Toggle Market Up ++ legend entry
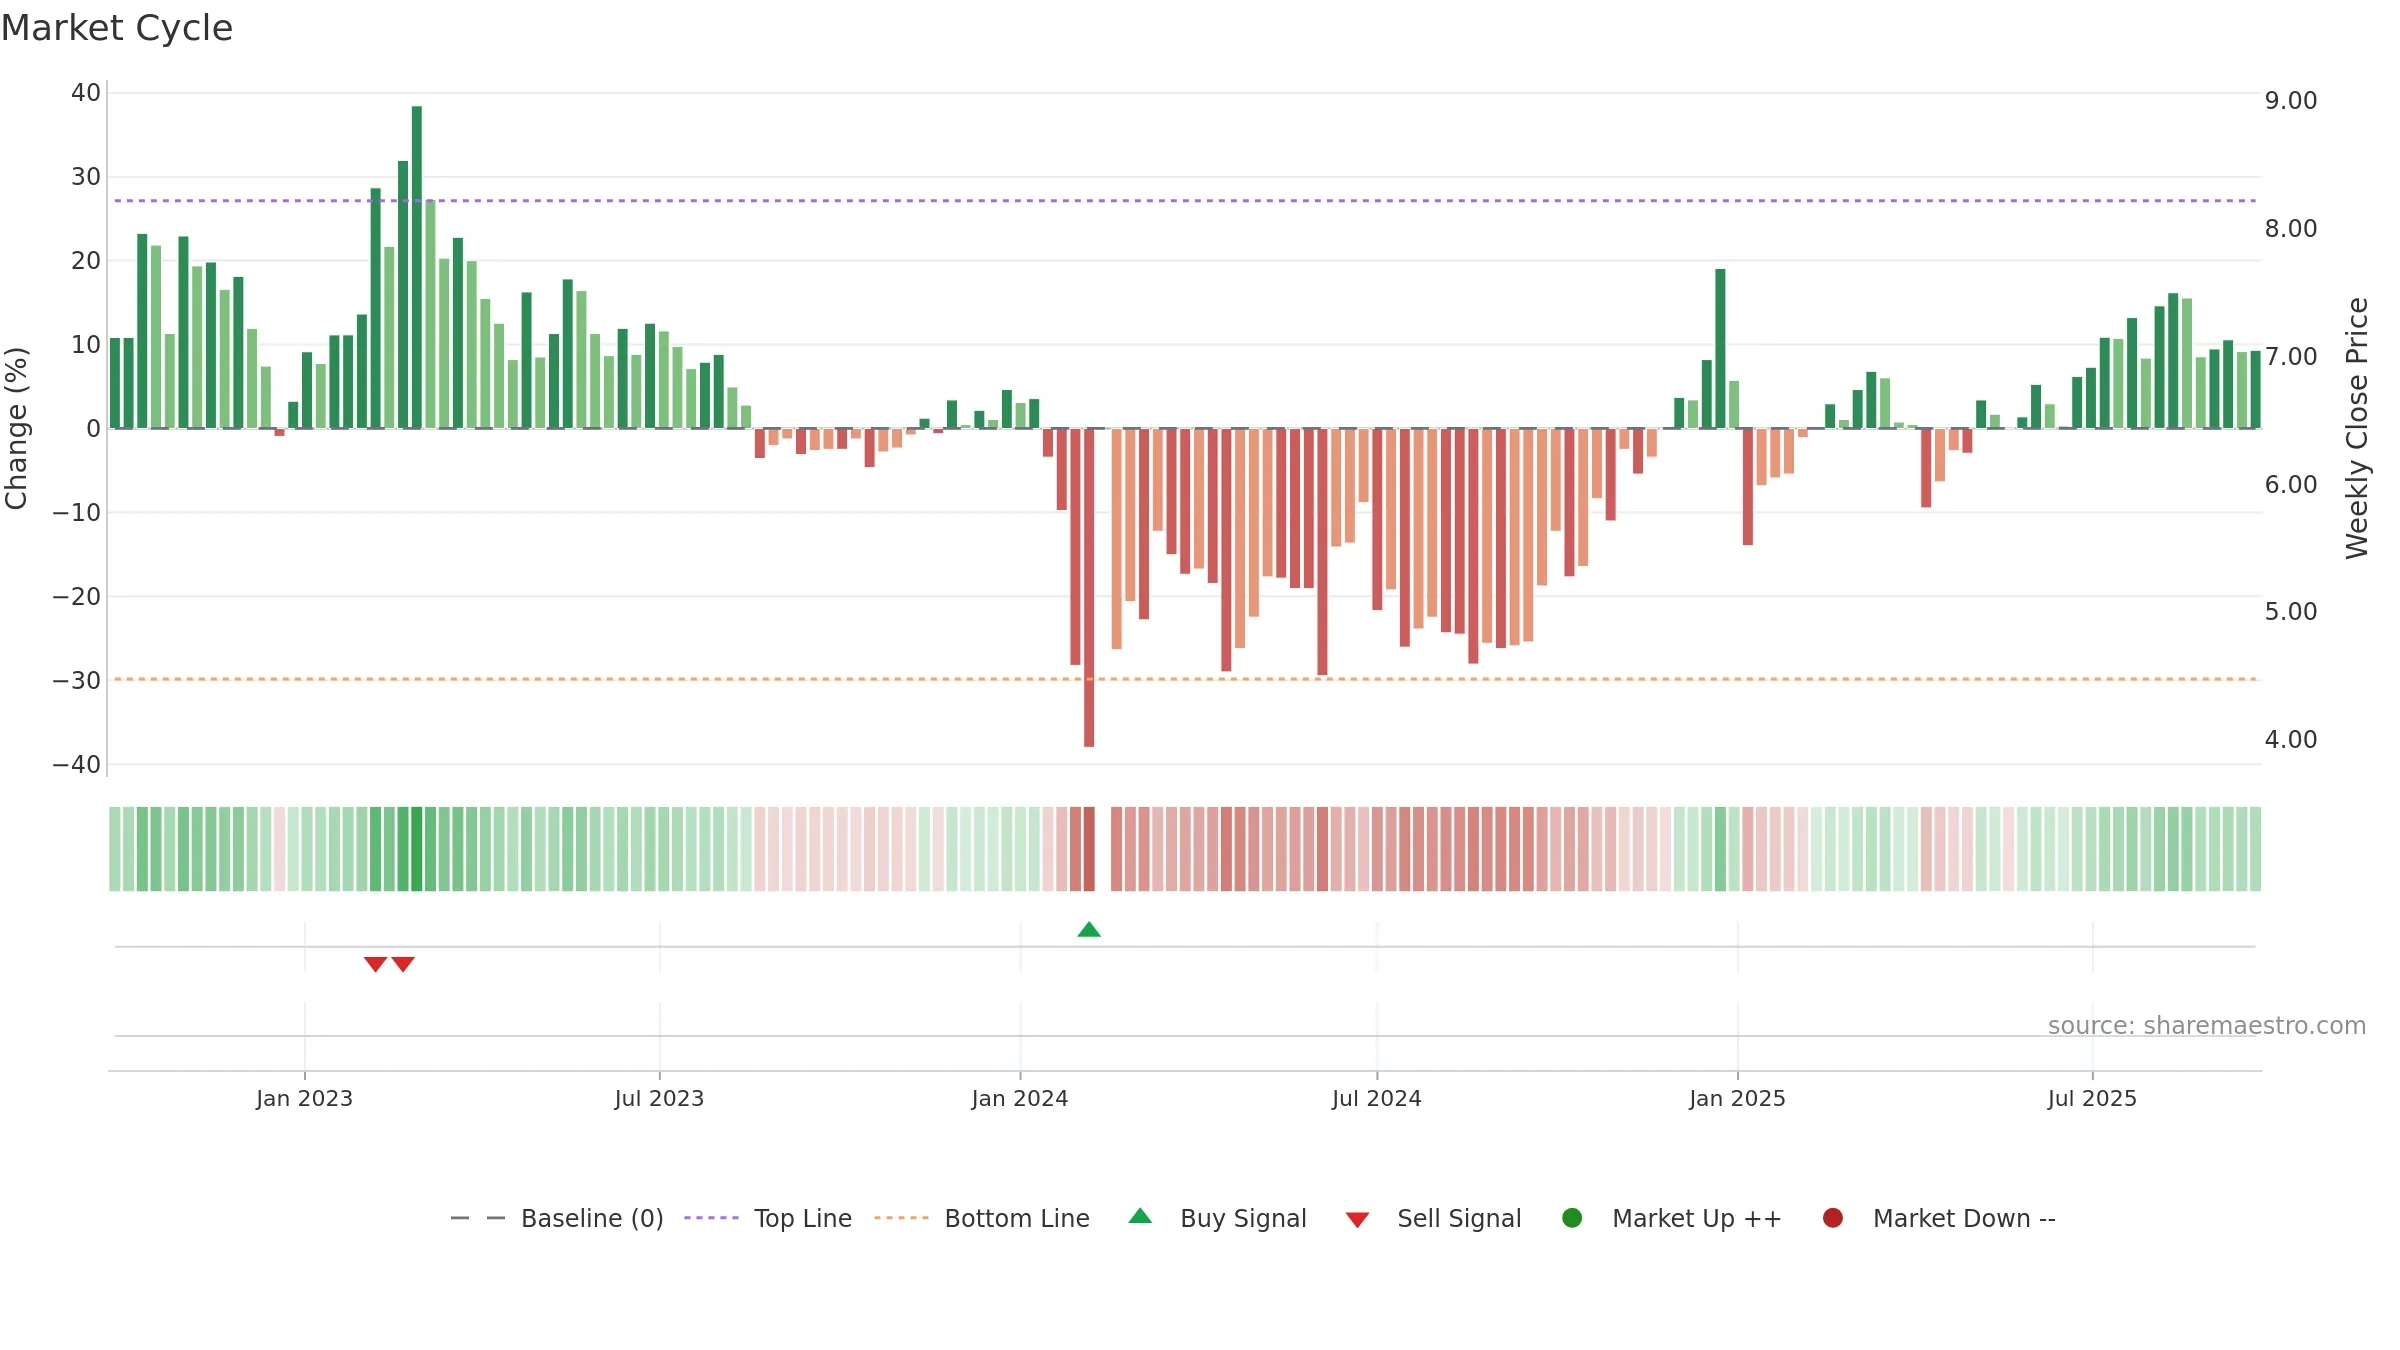The width and height of the screenshot is (2400, 1350). tap(1672, 1218)
